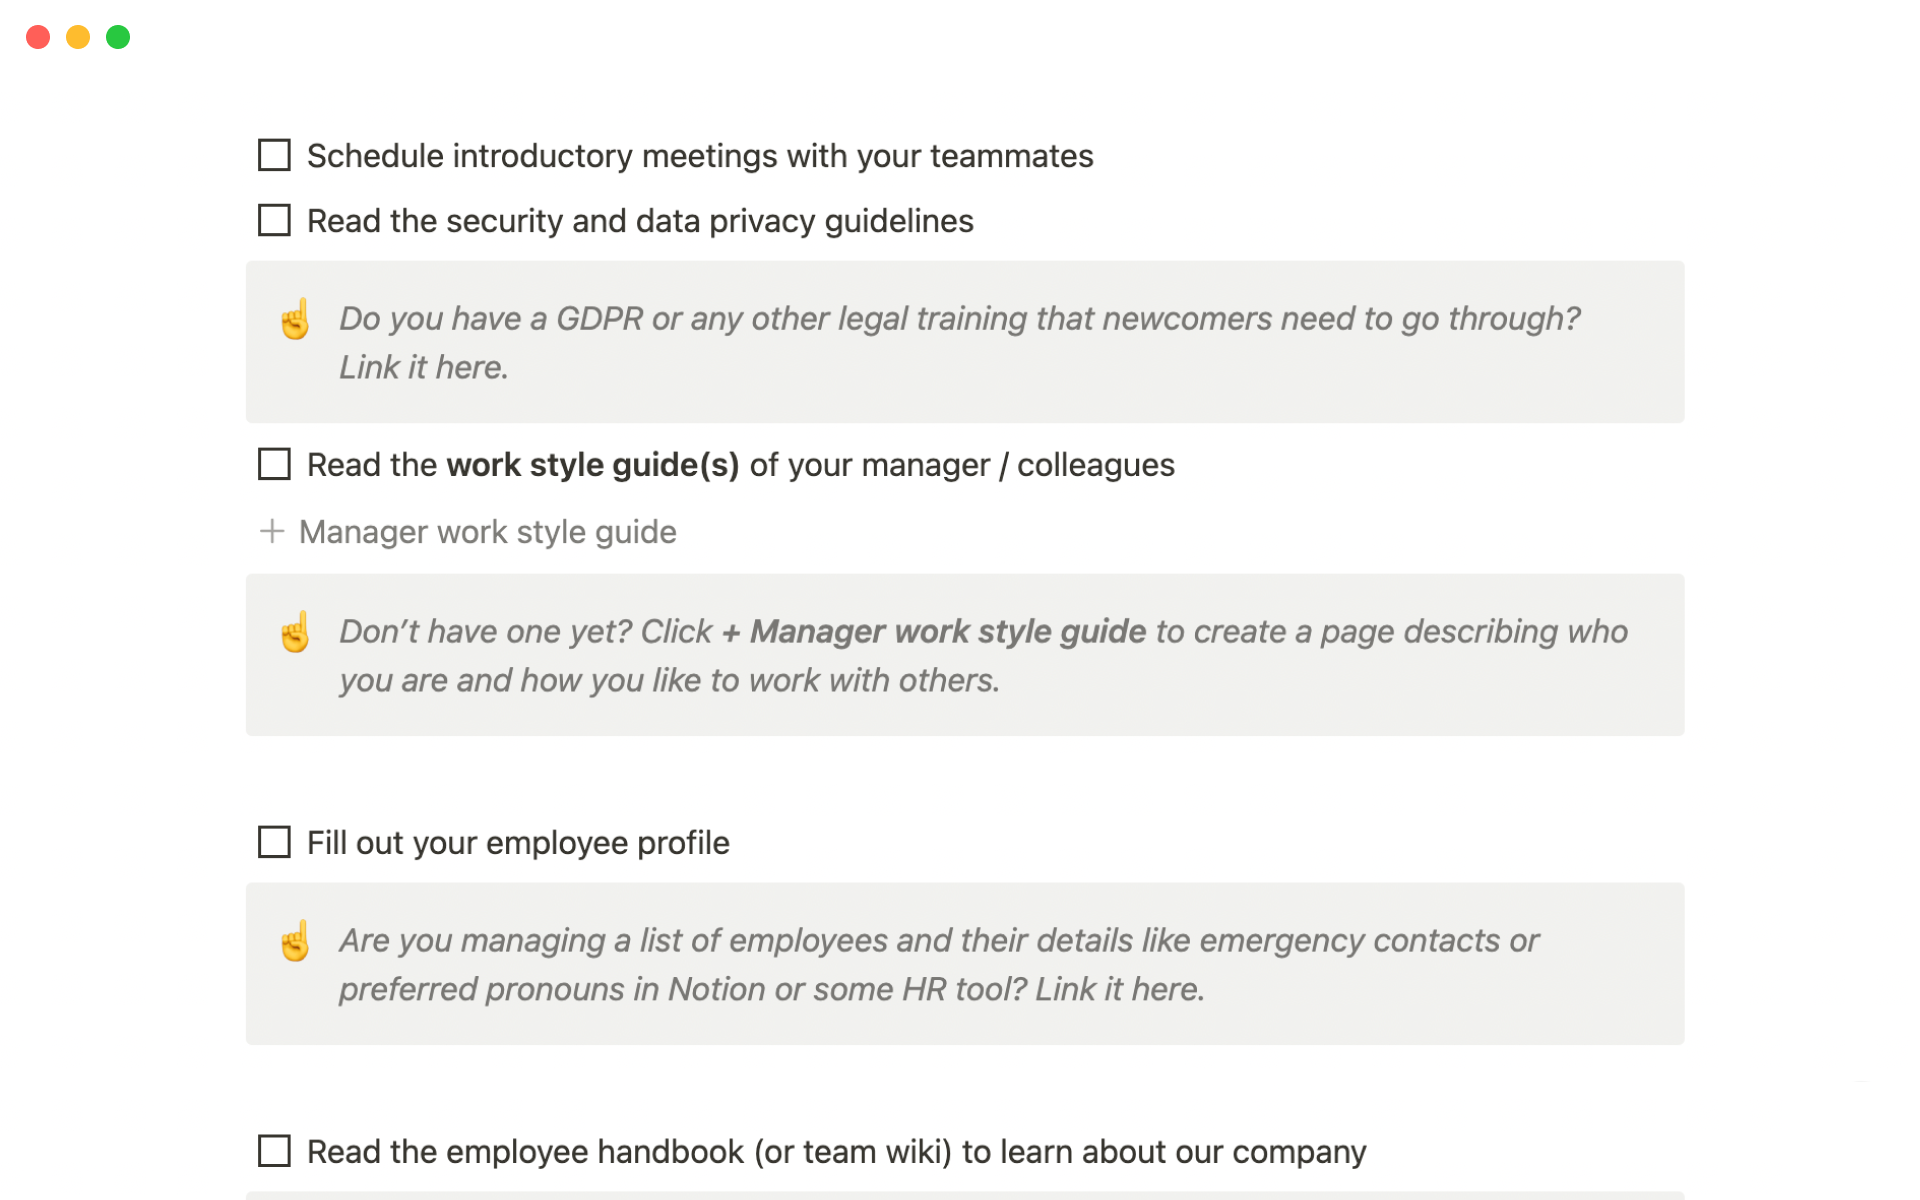Click the plus icon beside Manager work style guide

[x=271, y=531]
